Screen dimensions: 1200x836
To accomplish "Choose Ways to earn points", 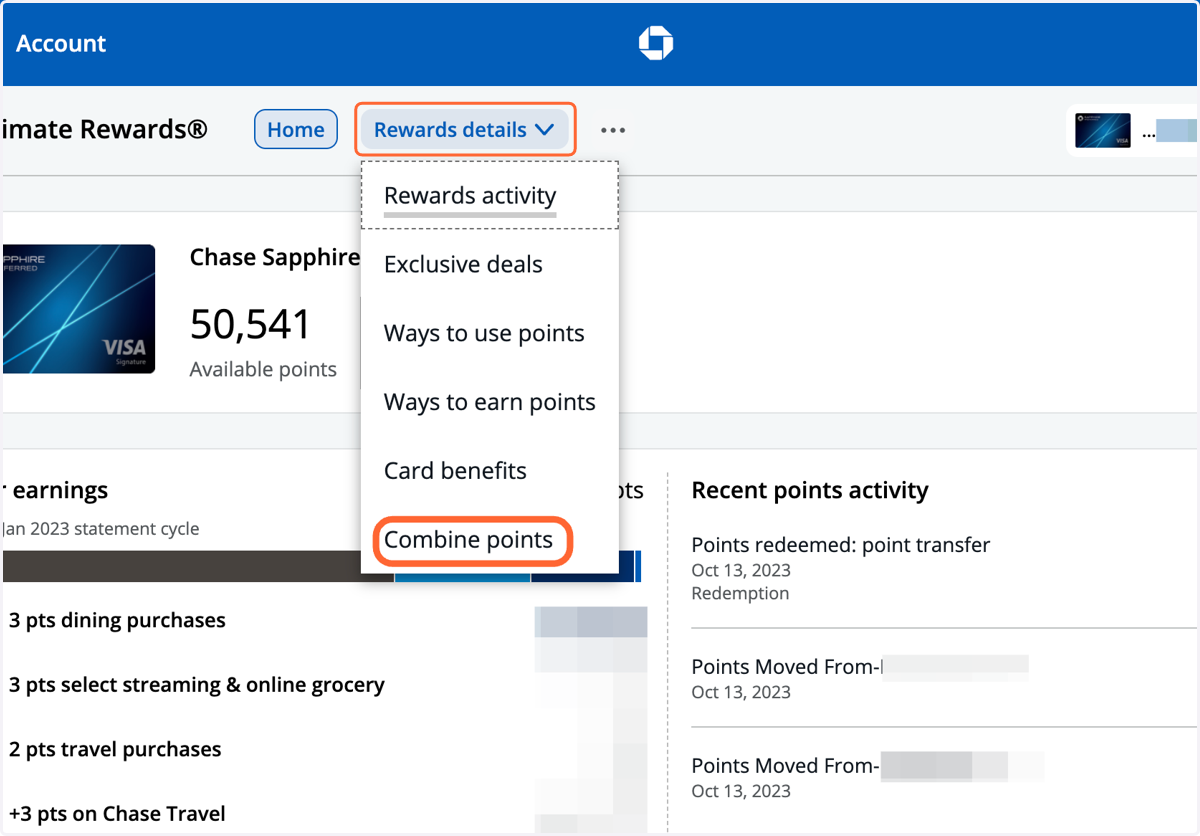I will (490, 402).
